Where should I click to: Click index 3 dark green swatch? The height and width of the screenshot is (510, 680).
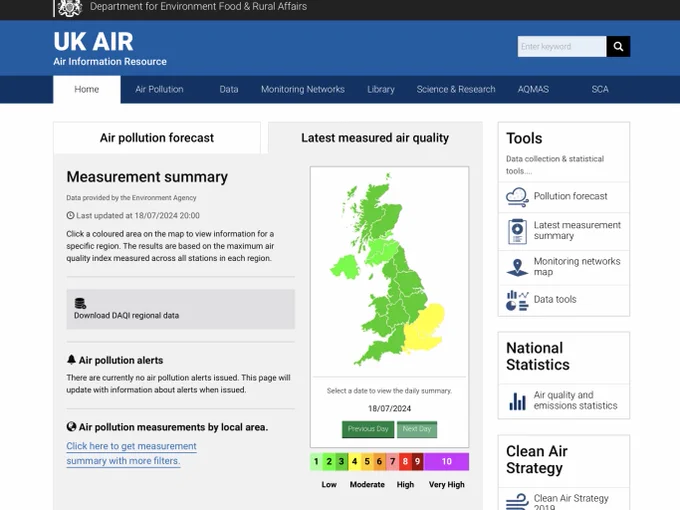point(341,461)
